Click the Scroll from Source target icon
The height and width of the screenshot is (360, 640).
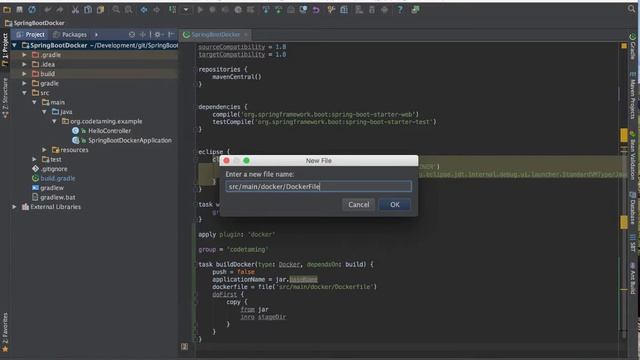132,35
